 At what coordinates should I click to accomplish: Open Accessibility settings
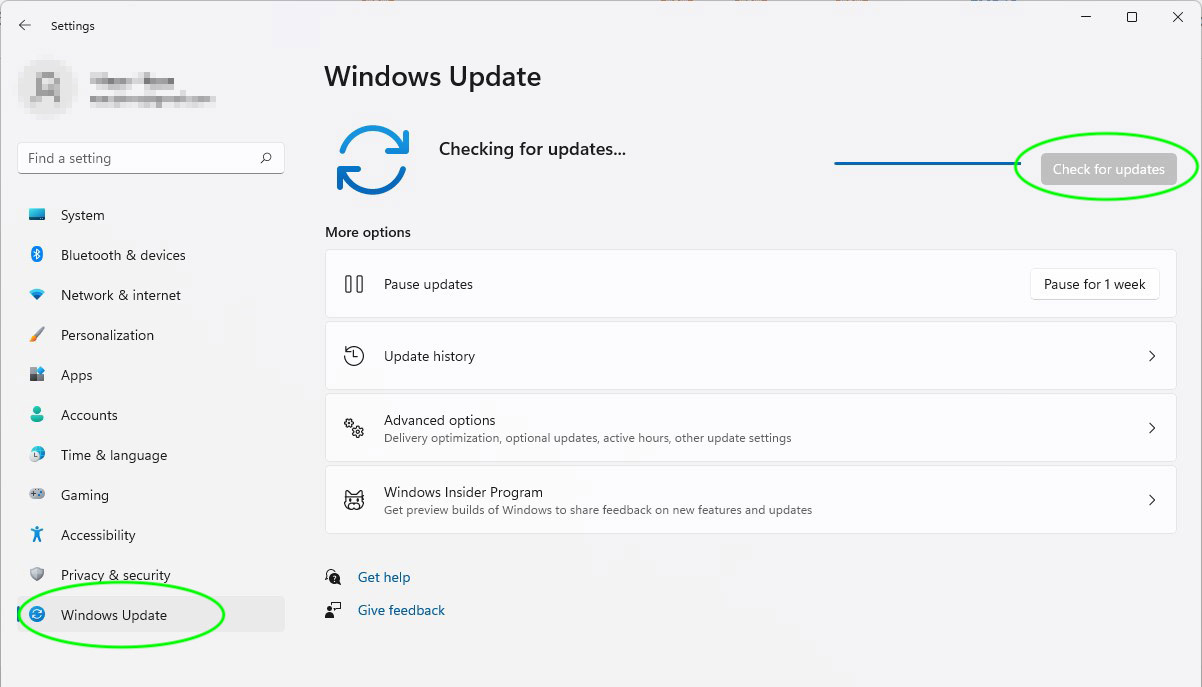[151, 535]
